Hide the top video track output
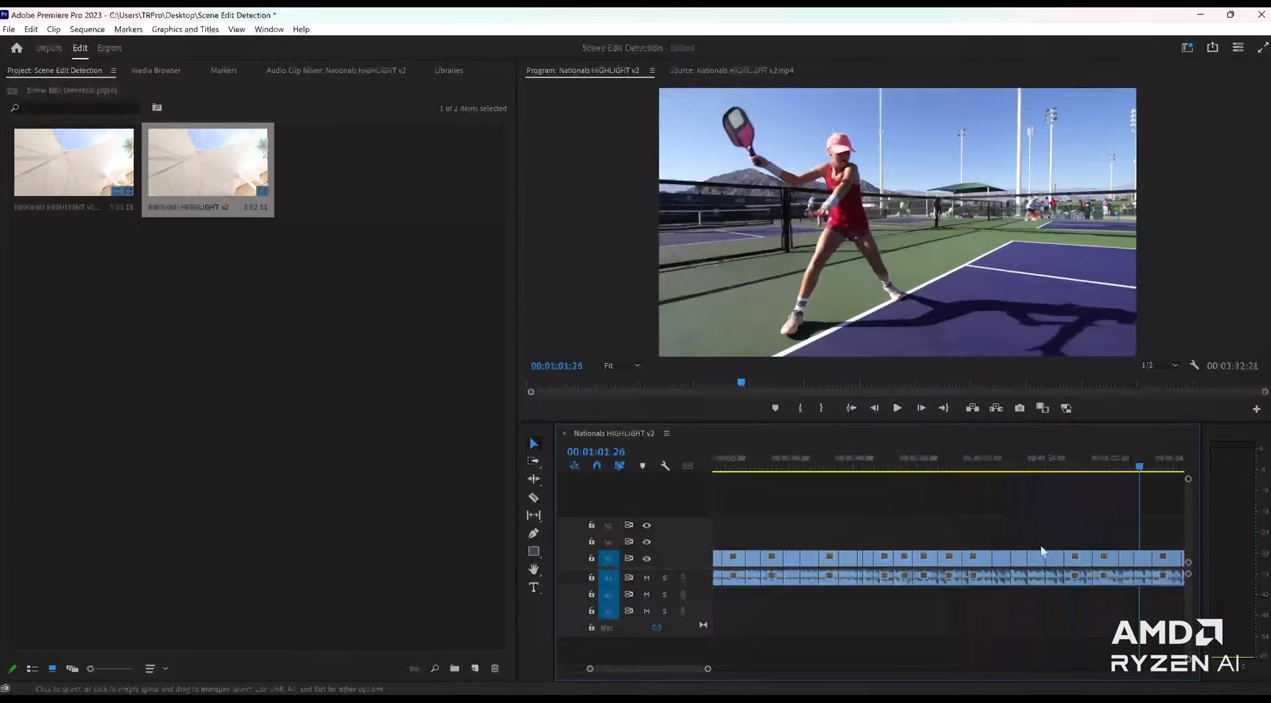The width and height of the screenshot is (1271, 703). [646, 525]
